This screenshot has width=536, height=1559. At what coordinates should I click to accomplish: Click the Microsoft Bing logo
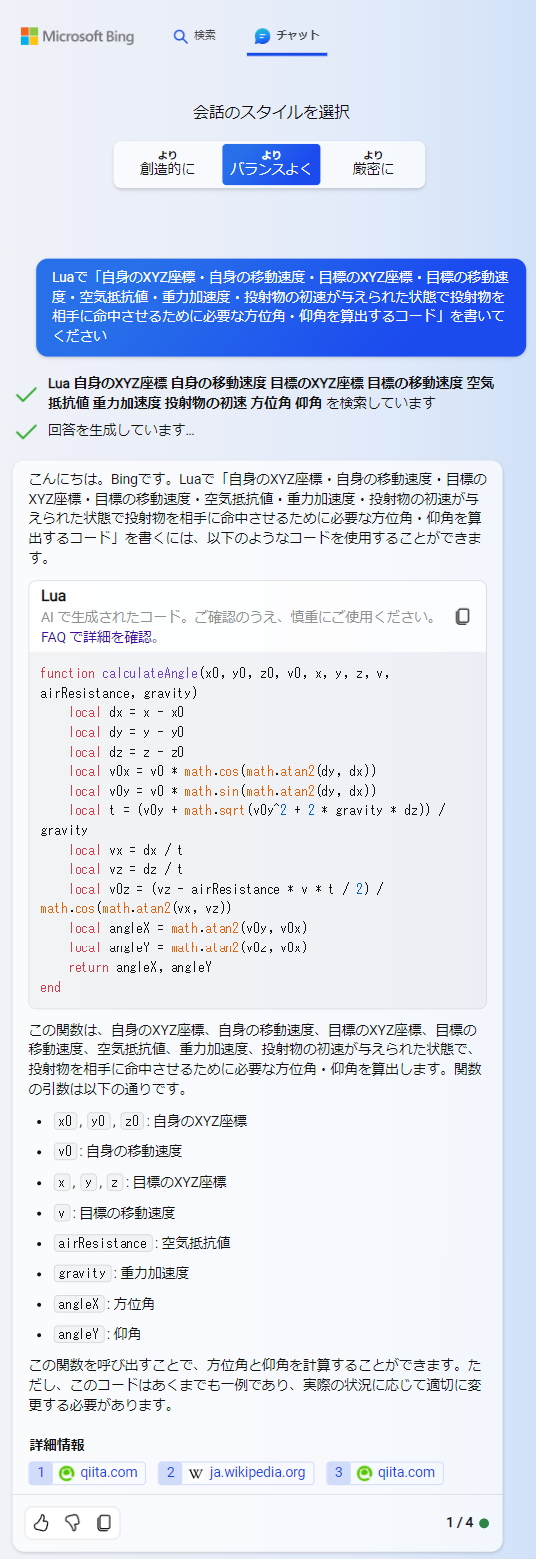click(78, 36)
